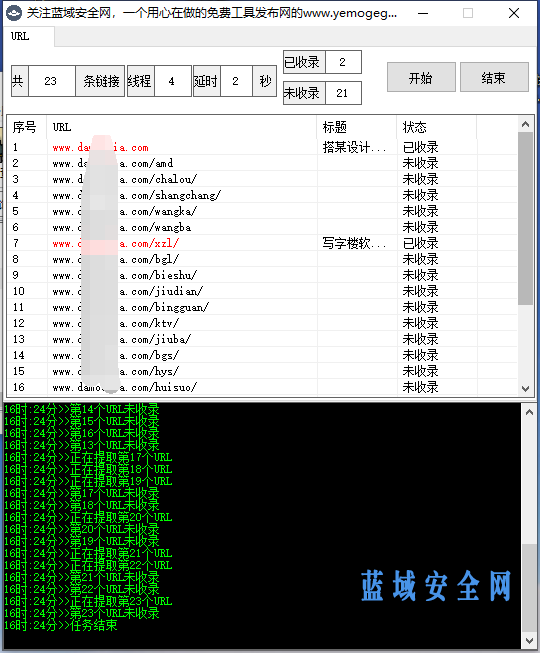Select row 7 with the /xzl/ URL
Viewport: 540px width, 653px height.
click(262, 243)
